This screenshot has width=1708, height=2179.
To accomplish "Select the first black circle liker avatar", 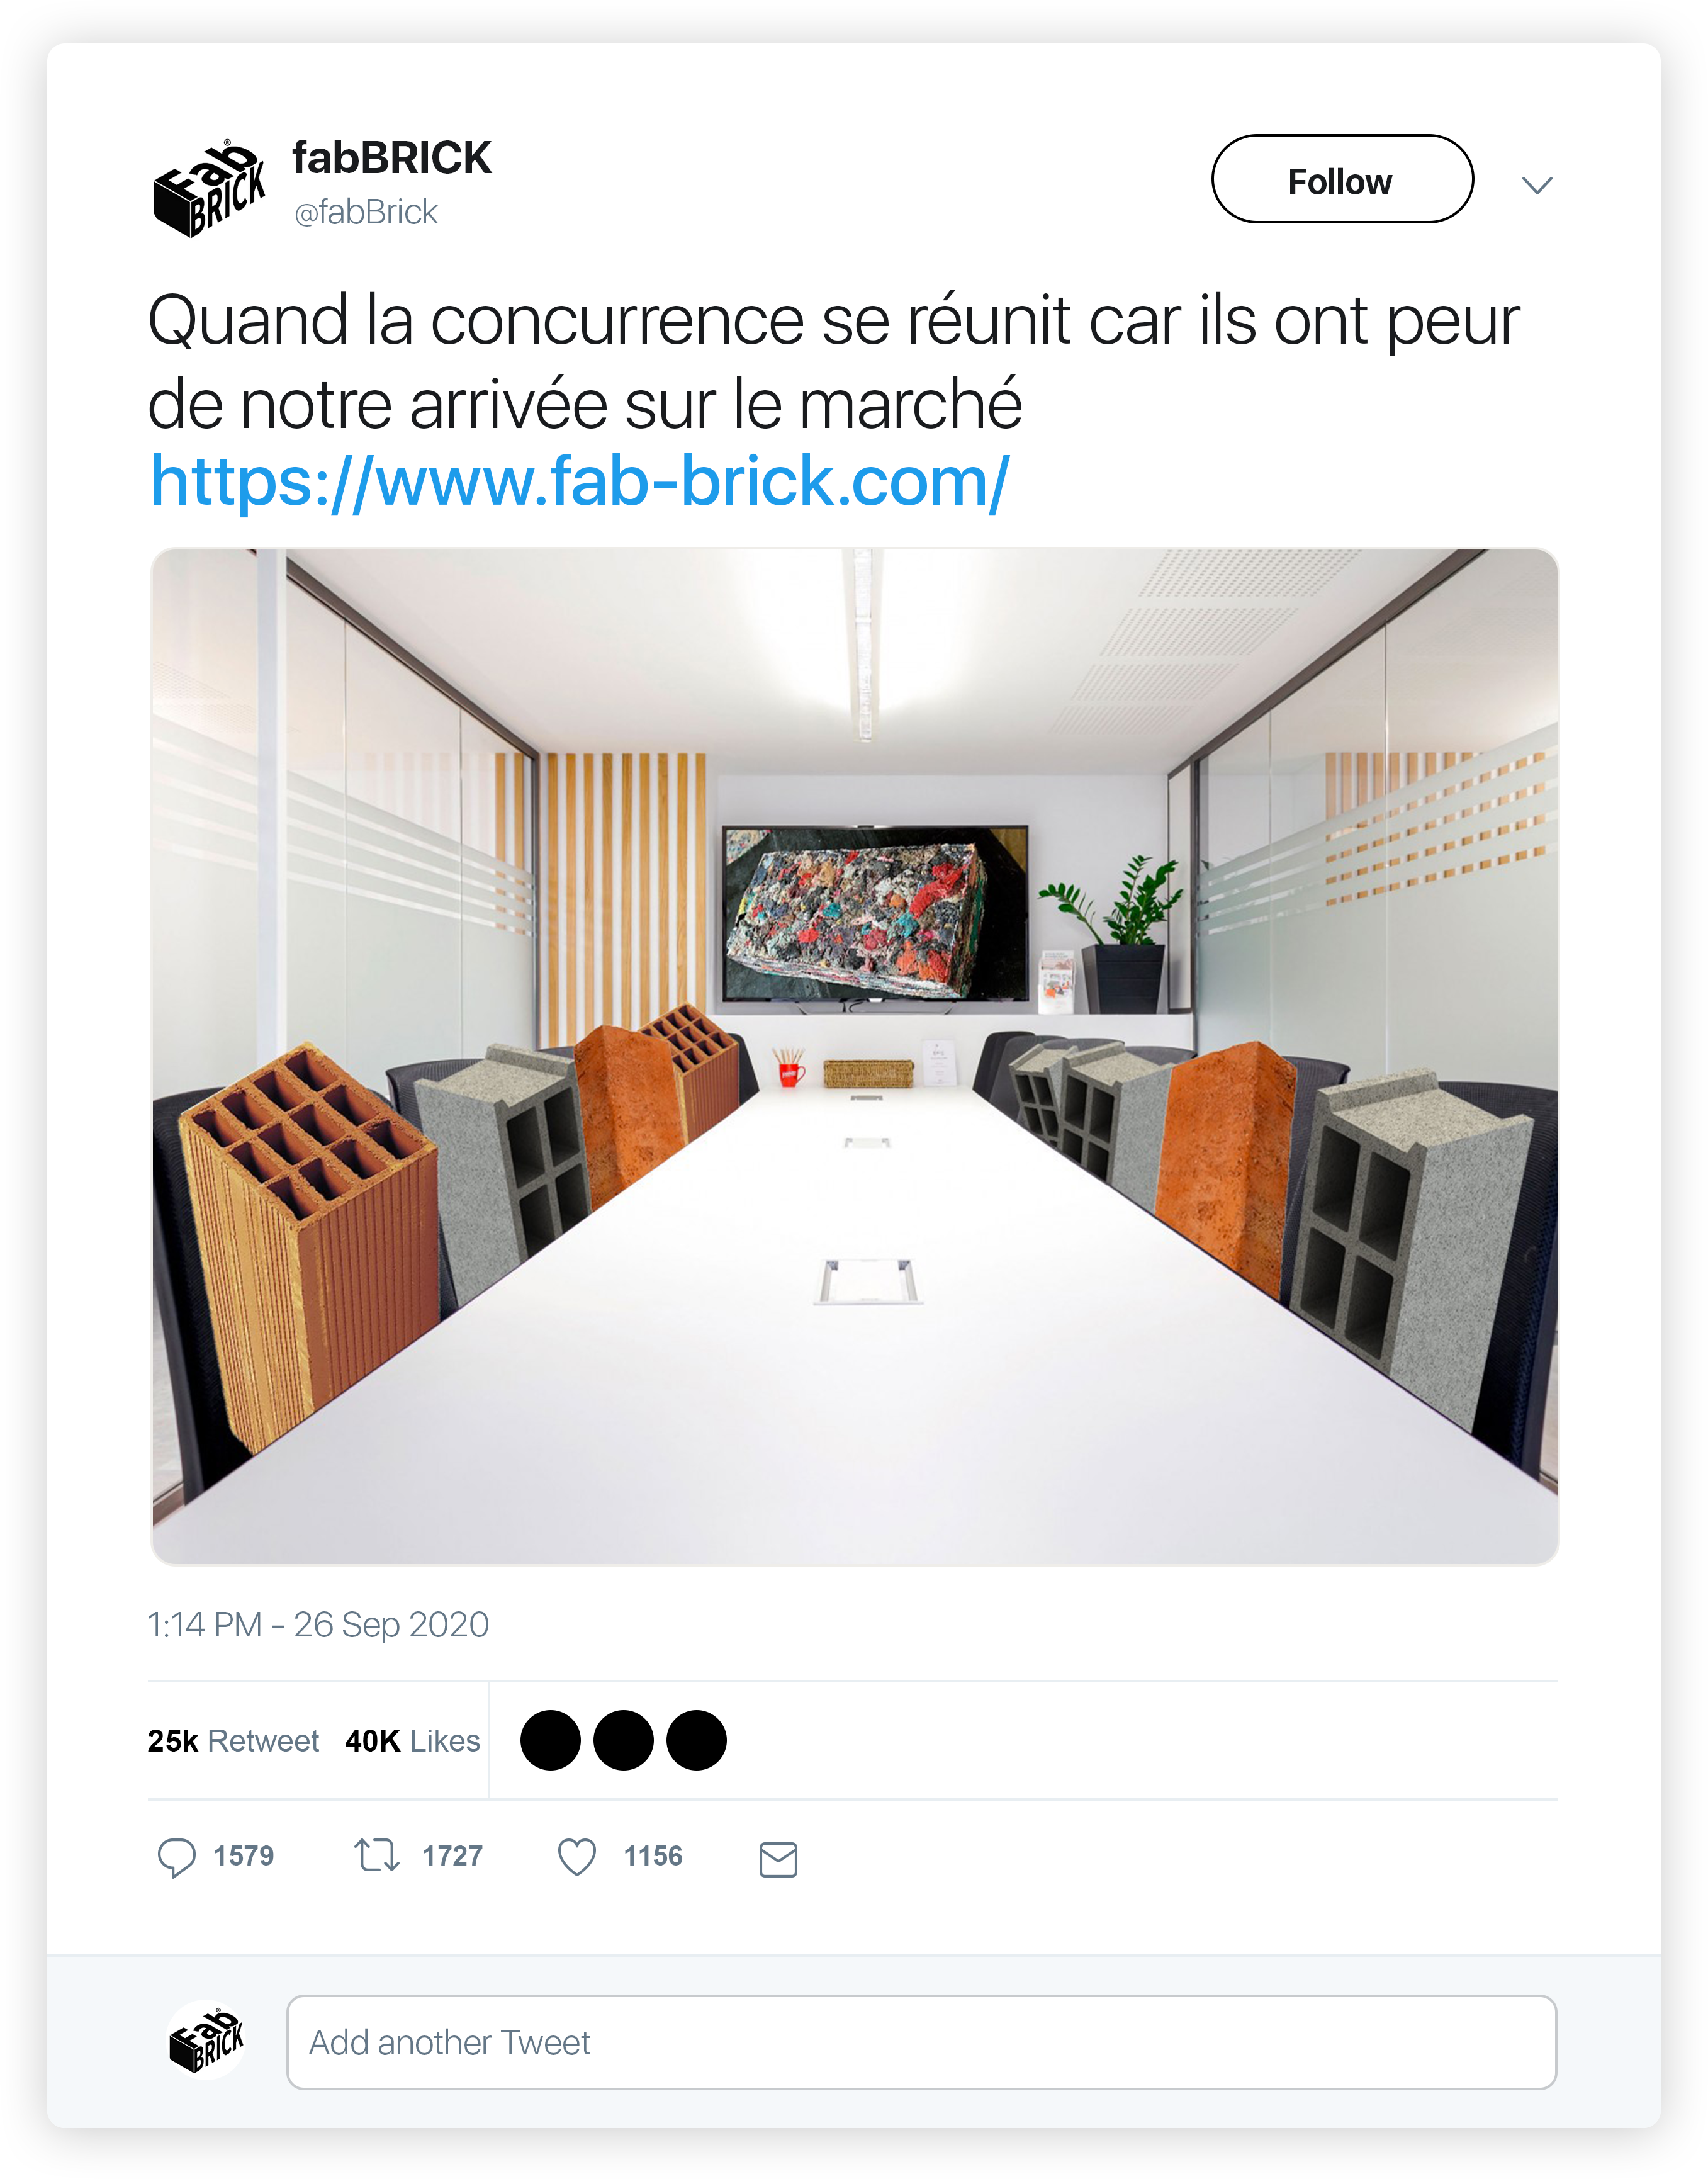I will [x=550, y=1740].
